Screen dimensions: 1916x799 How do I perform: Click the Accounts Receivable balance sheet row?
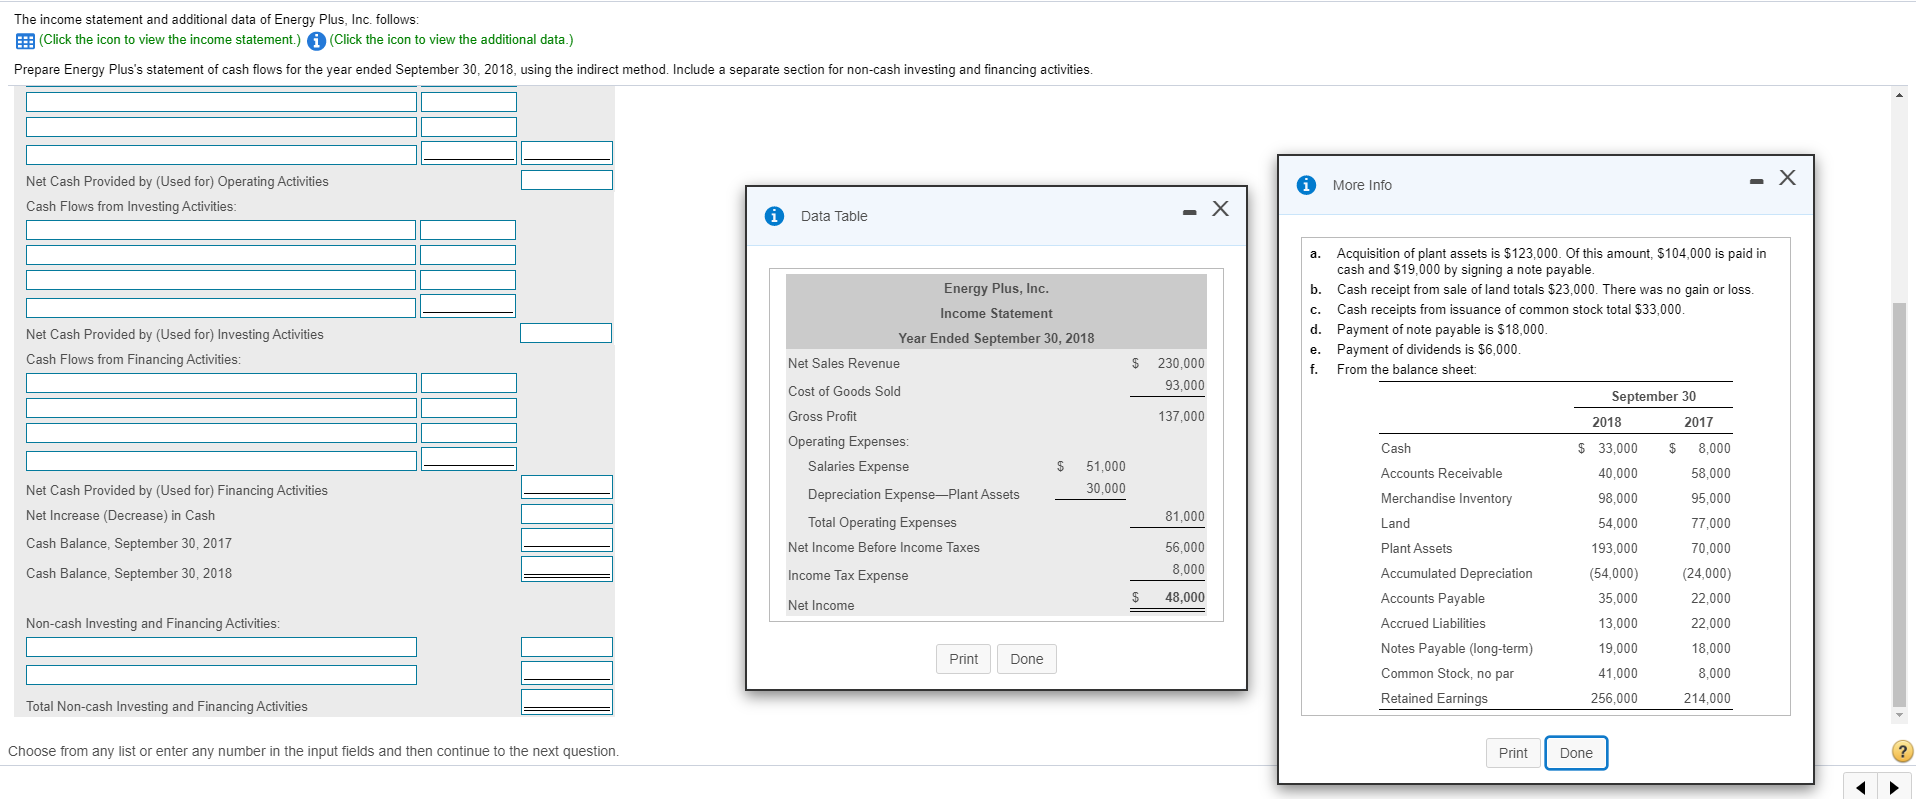click(x=1555, y=473)
